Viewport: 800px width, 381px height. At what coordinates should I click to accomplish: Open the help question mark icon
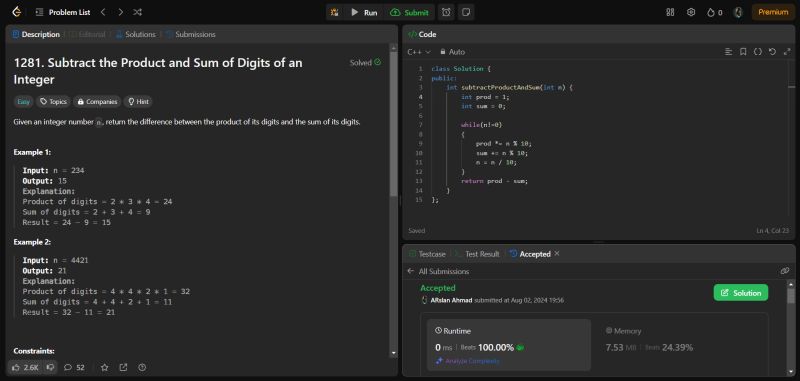[x=142, y=367]
